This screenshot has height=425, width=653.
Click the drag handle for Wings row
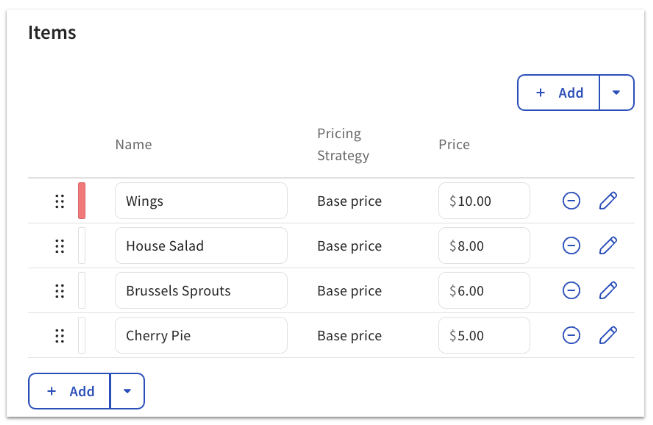(x=59, y=201)
